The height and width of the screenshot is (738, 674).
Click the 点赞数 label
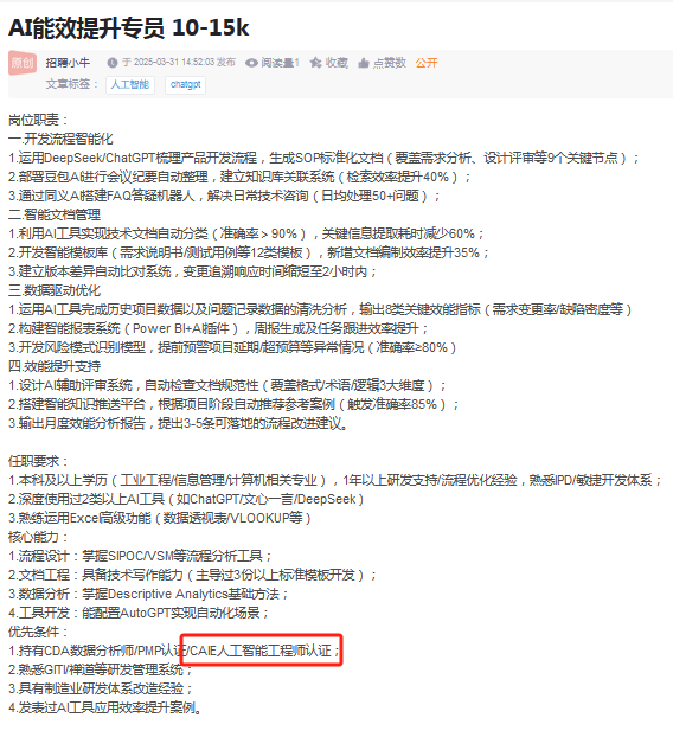pos(389,63)
